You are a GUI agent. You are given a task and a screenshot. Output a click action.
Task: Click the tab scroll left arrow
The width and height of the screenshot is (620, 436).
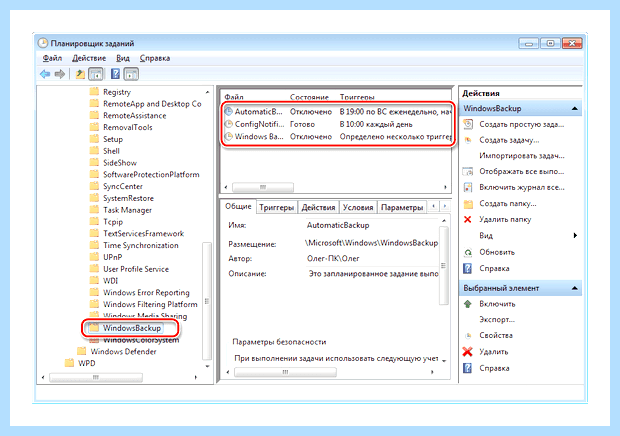434,206
